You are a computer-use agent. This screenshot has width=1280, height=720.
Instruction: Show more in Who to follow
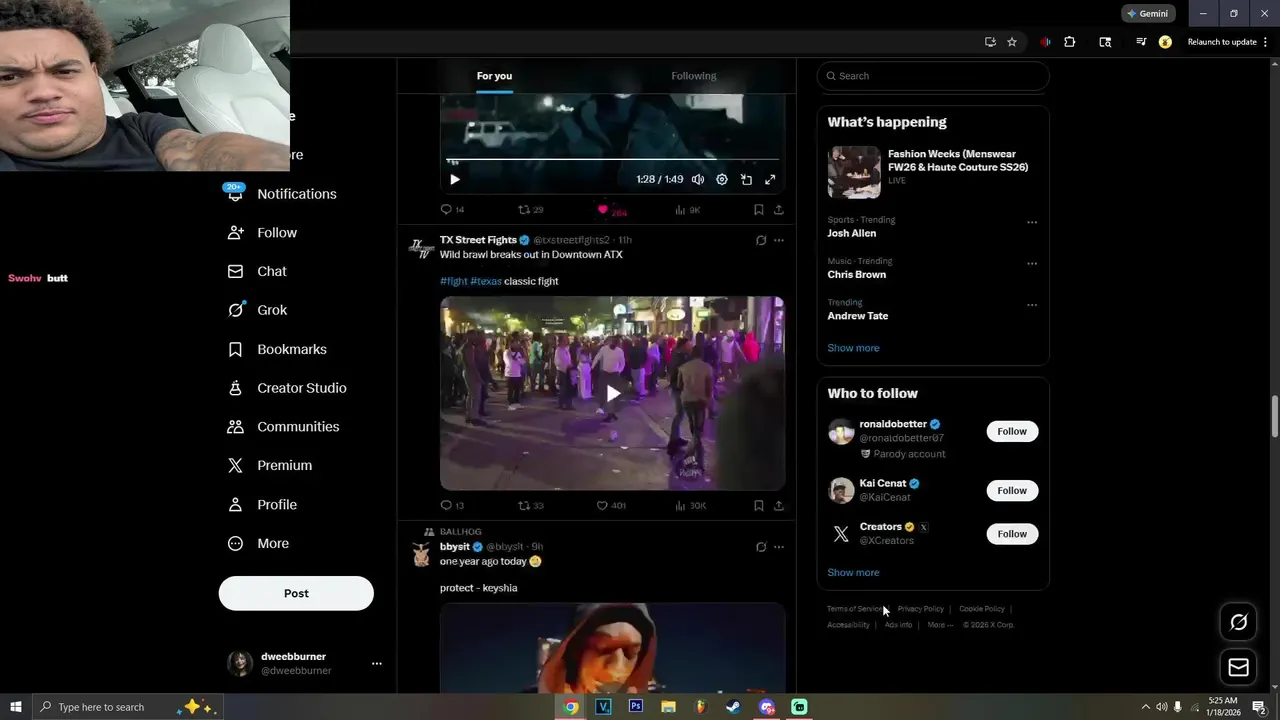coord(853,573)
